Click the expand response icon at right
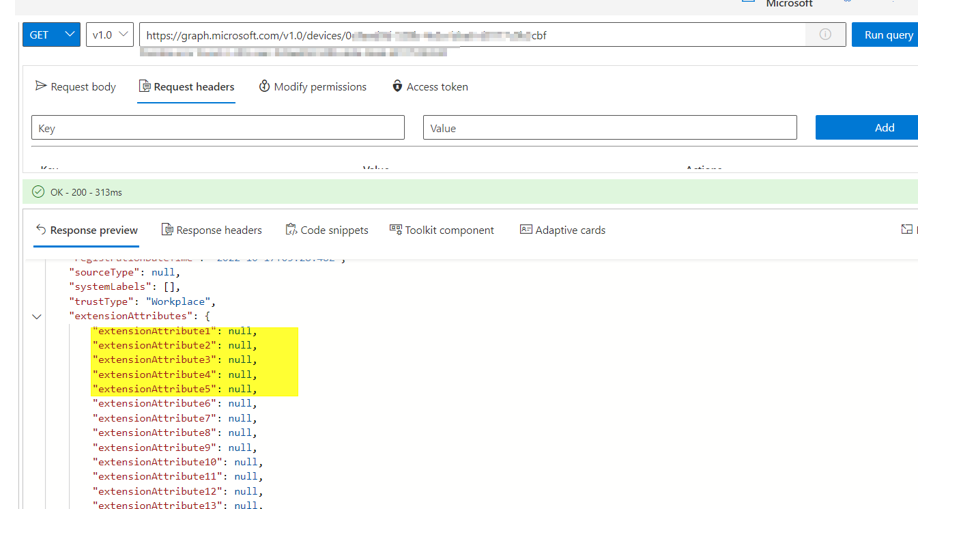Viewport: 956px width, 555px height. [x=907, y=229]
